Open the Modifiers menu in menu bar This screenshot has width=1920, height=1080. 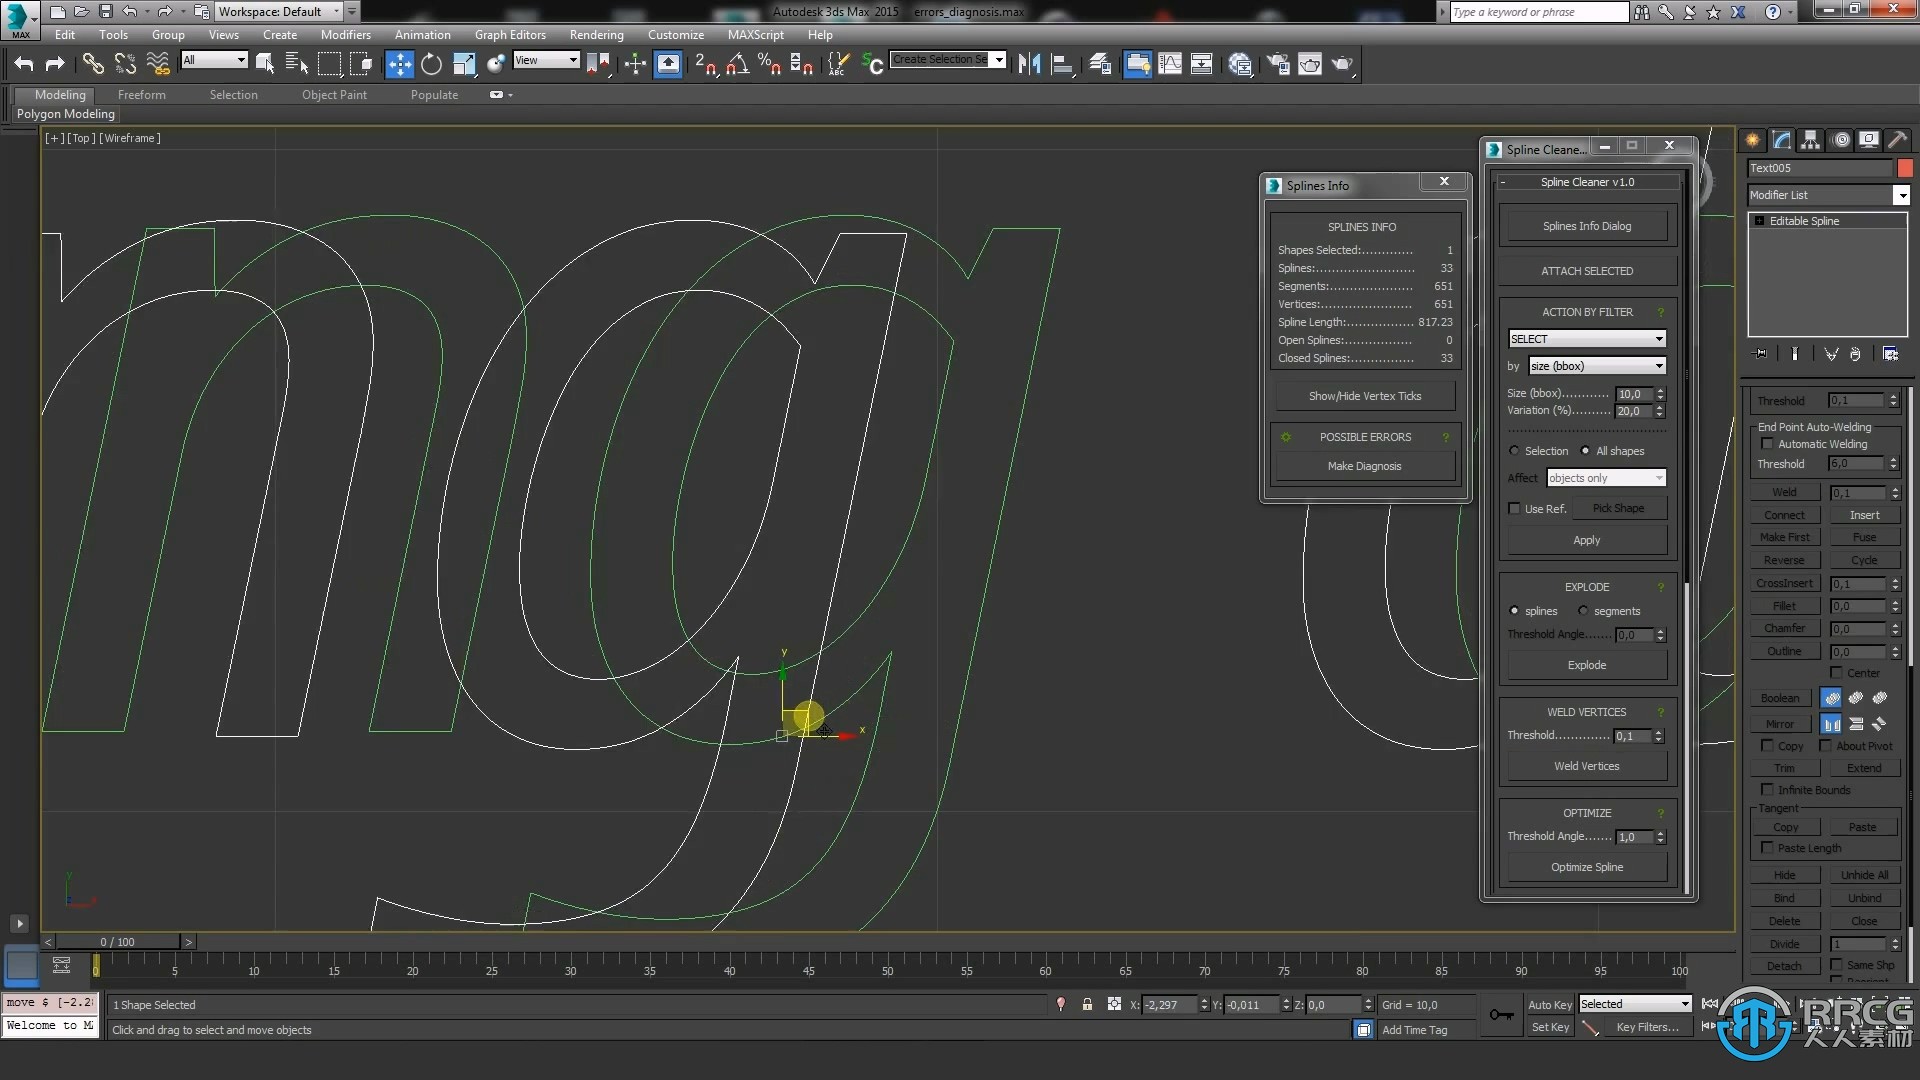(345, 36)
